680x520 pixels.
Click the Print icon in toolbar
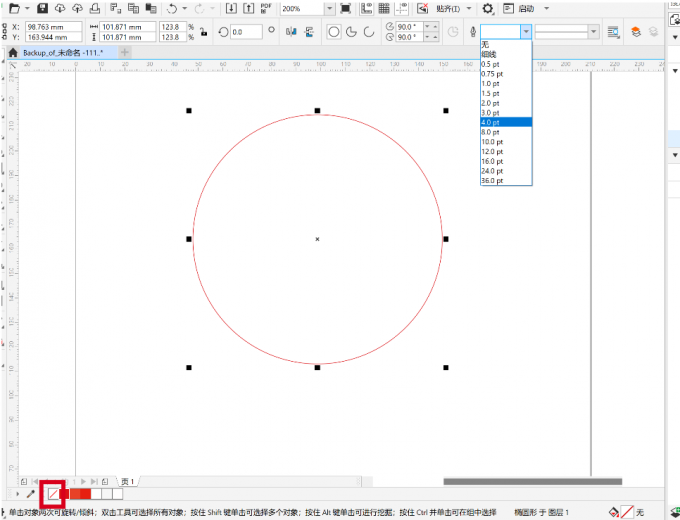[x=94, y=8]
